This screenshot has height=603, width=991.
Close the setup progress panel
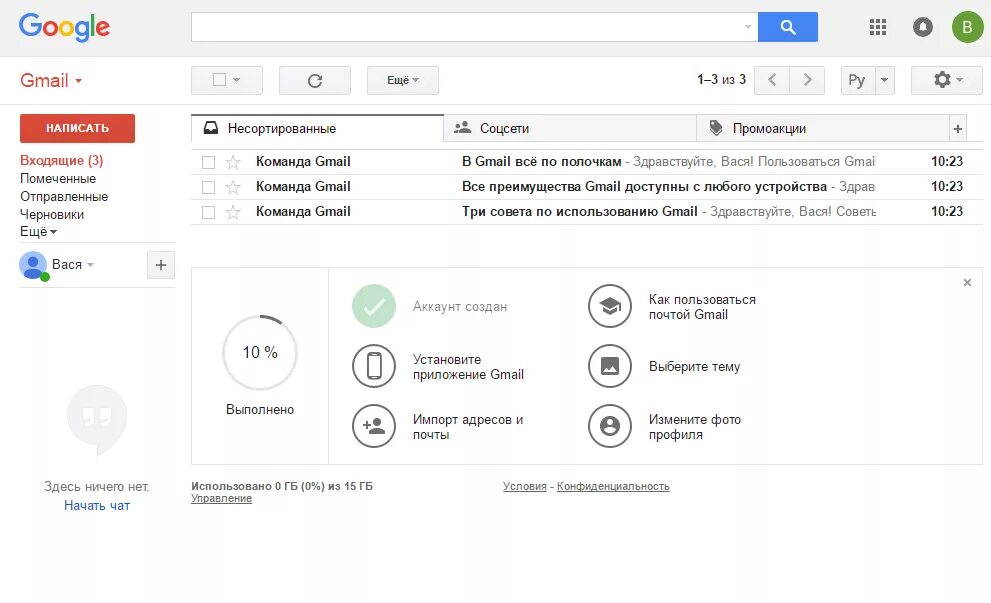967,283
